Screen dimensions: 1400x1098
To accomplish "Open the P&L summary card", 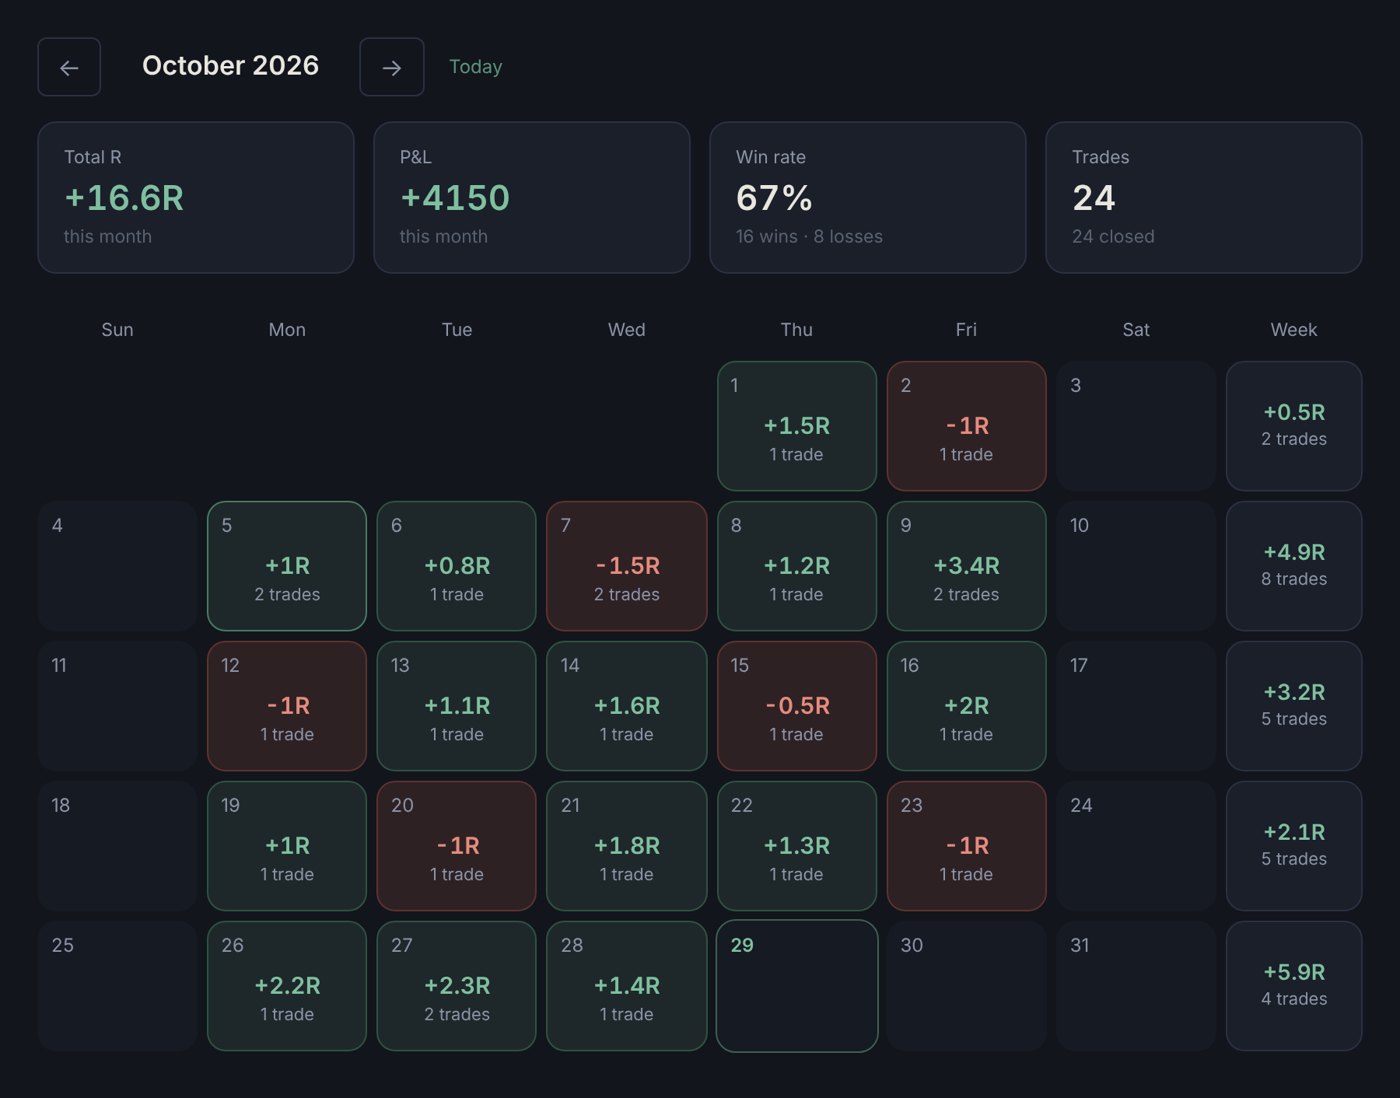I will pyautogui.click(x=532, y=198).
